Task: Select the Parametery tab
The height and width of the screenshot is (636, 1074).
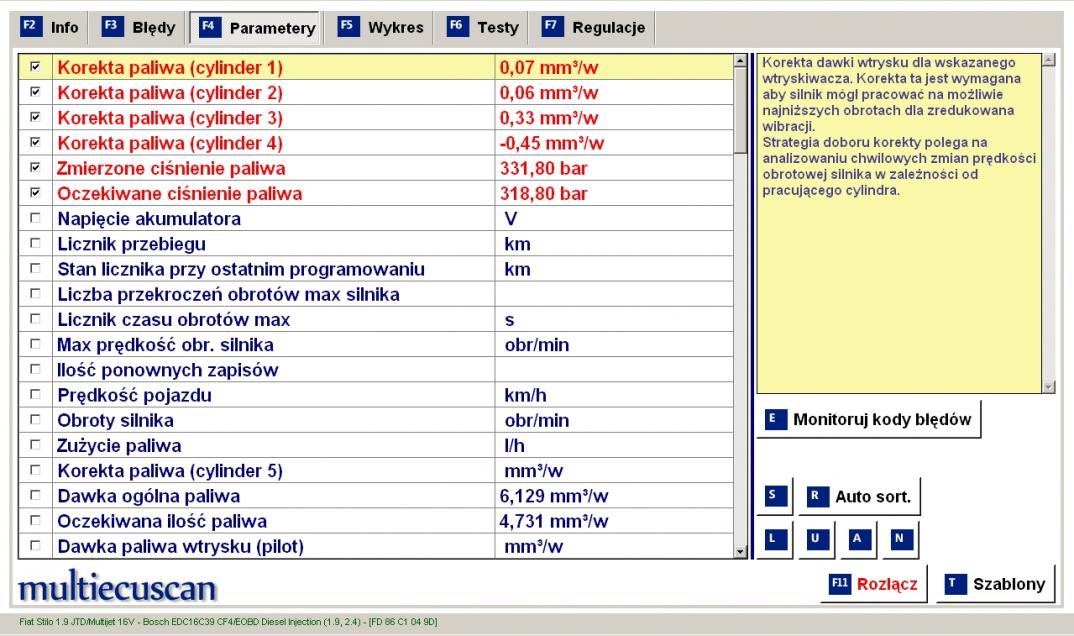Action: (255, 28)
